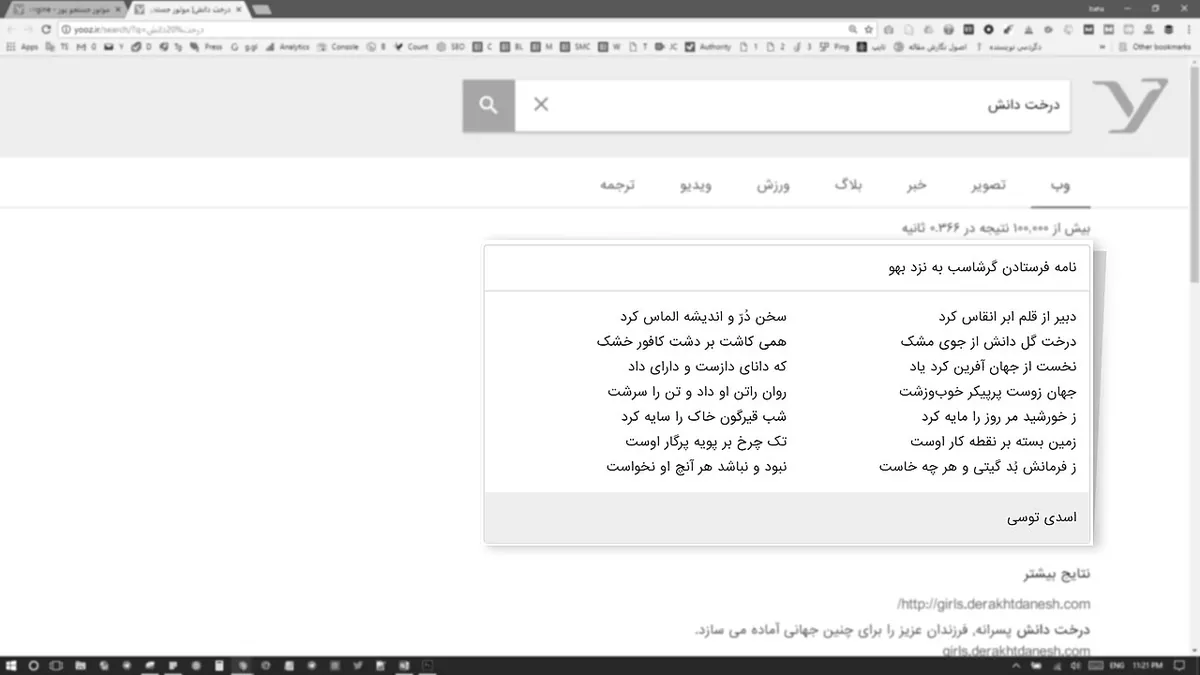Image resolution: width=1200 pixels, height=675 pixels.
Task: Click the اسدی توسی poet name
Action: pos(1041,518)
